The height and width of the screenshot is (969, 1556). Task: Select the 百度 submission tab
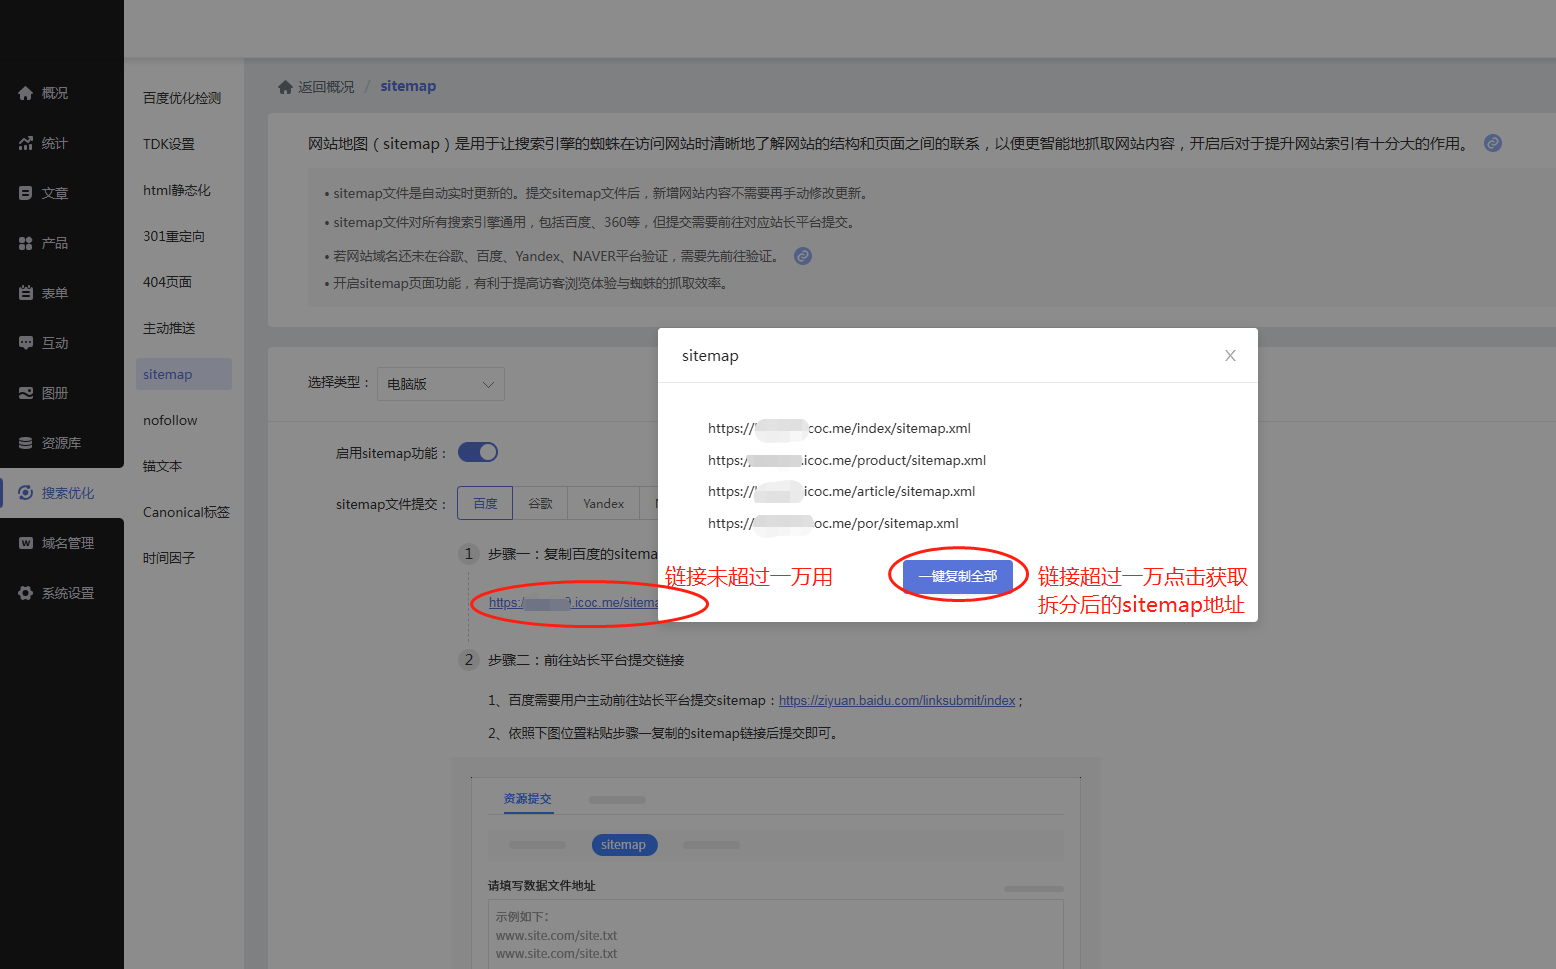tap(485, 503)
